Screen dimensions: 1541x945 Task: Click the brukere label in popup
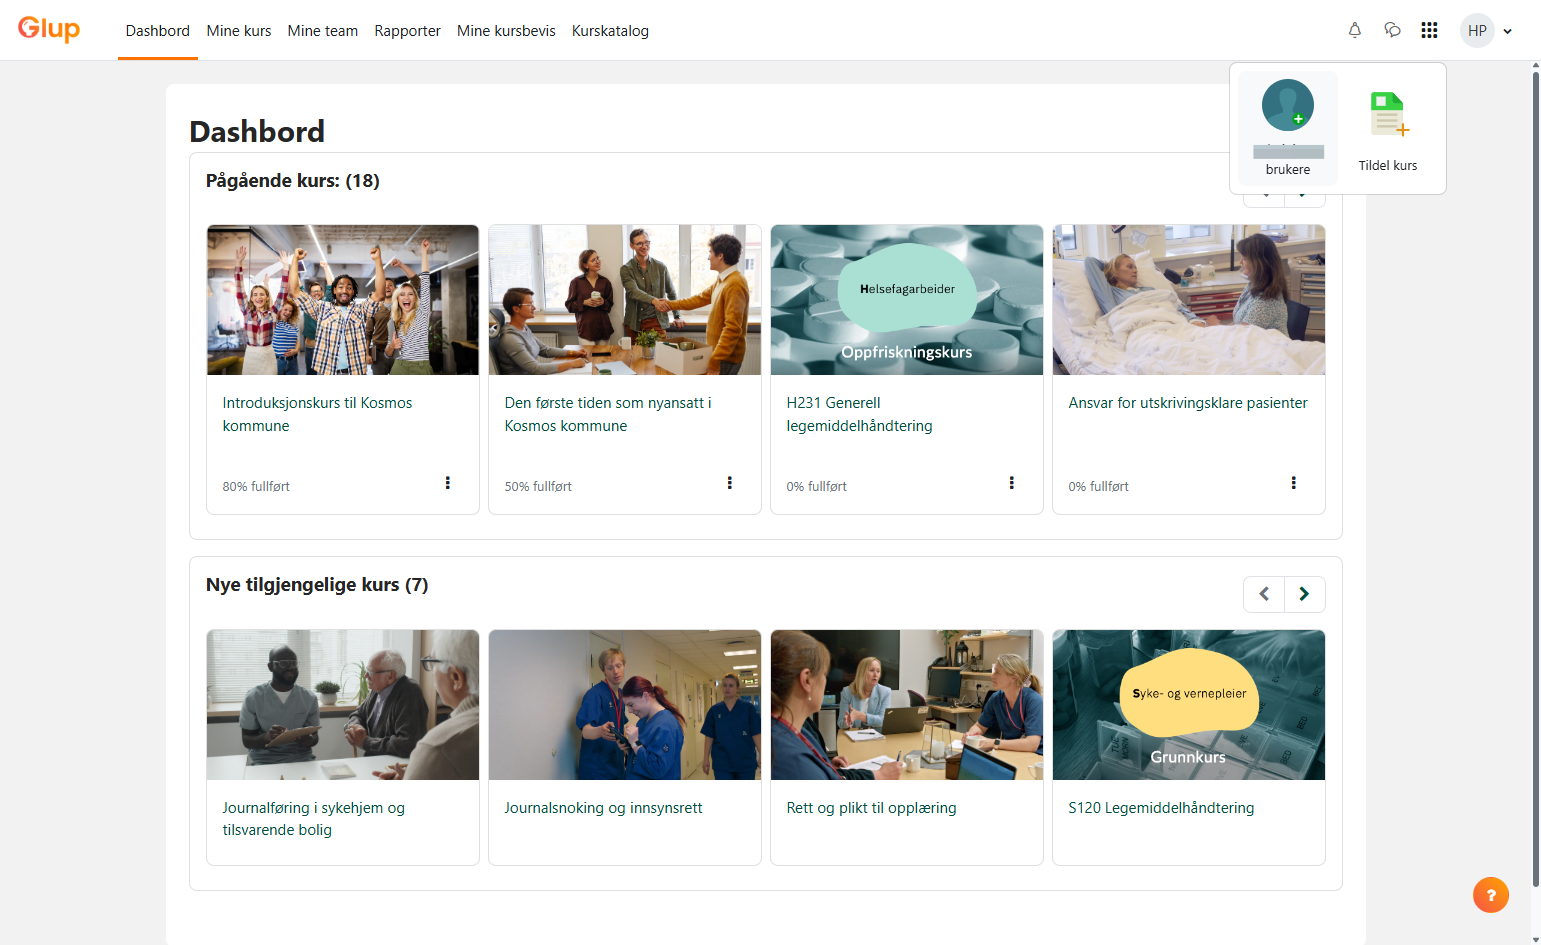click(1288, 170)
